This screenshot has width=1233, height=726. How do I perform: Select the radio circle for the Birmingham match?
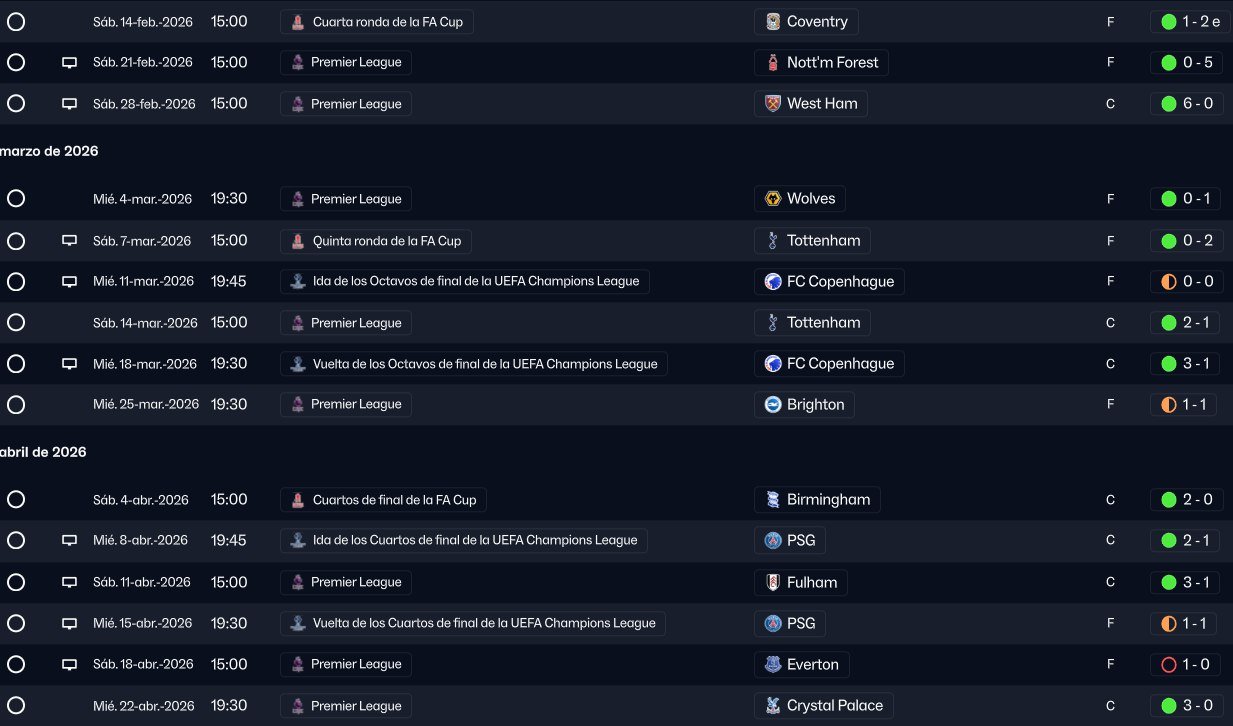point(16,500)
